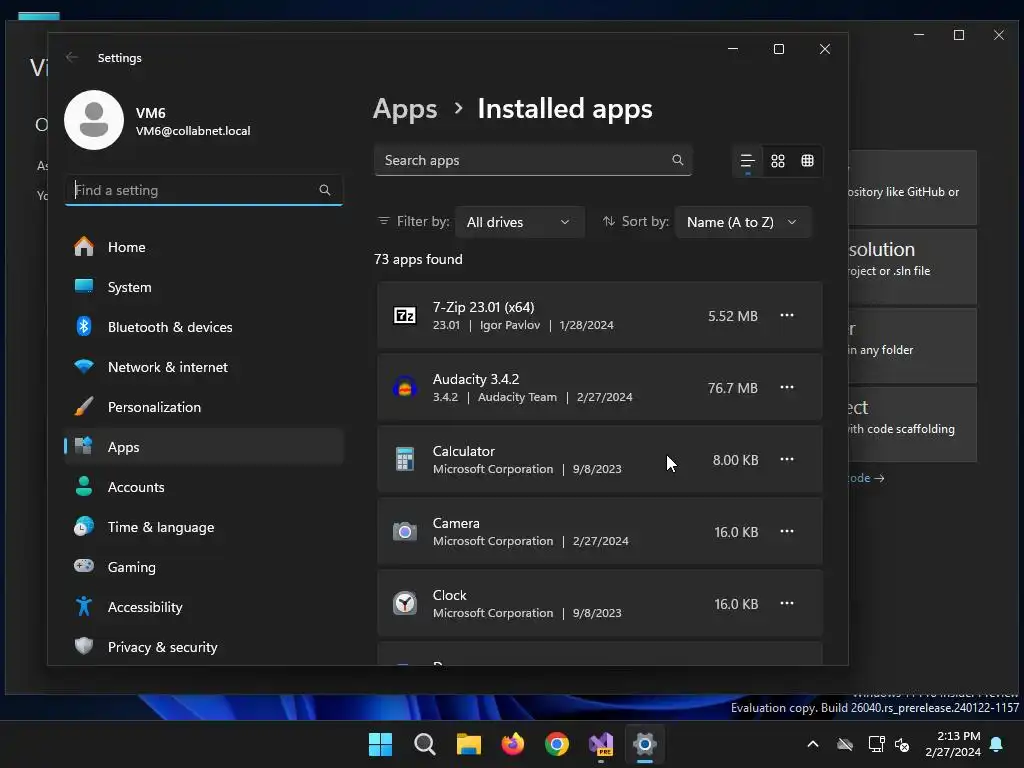Click the Home house icon
This screenshot has width=1024, height=768.
pos(84,246)
